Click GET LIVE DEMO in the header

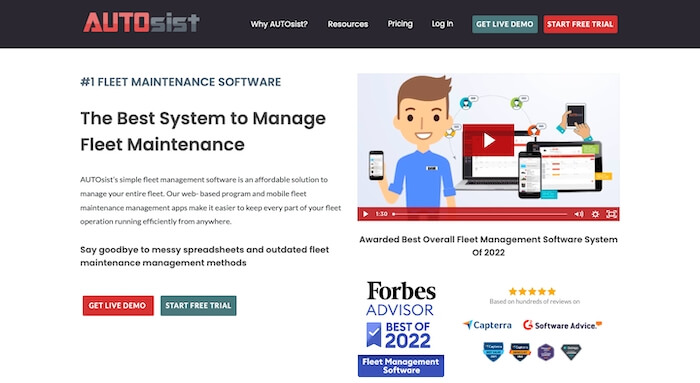(504, 24)
